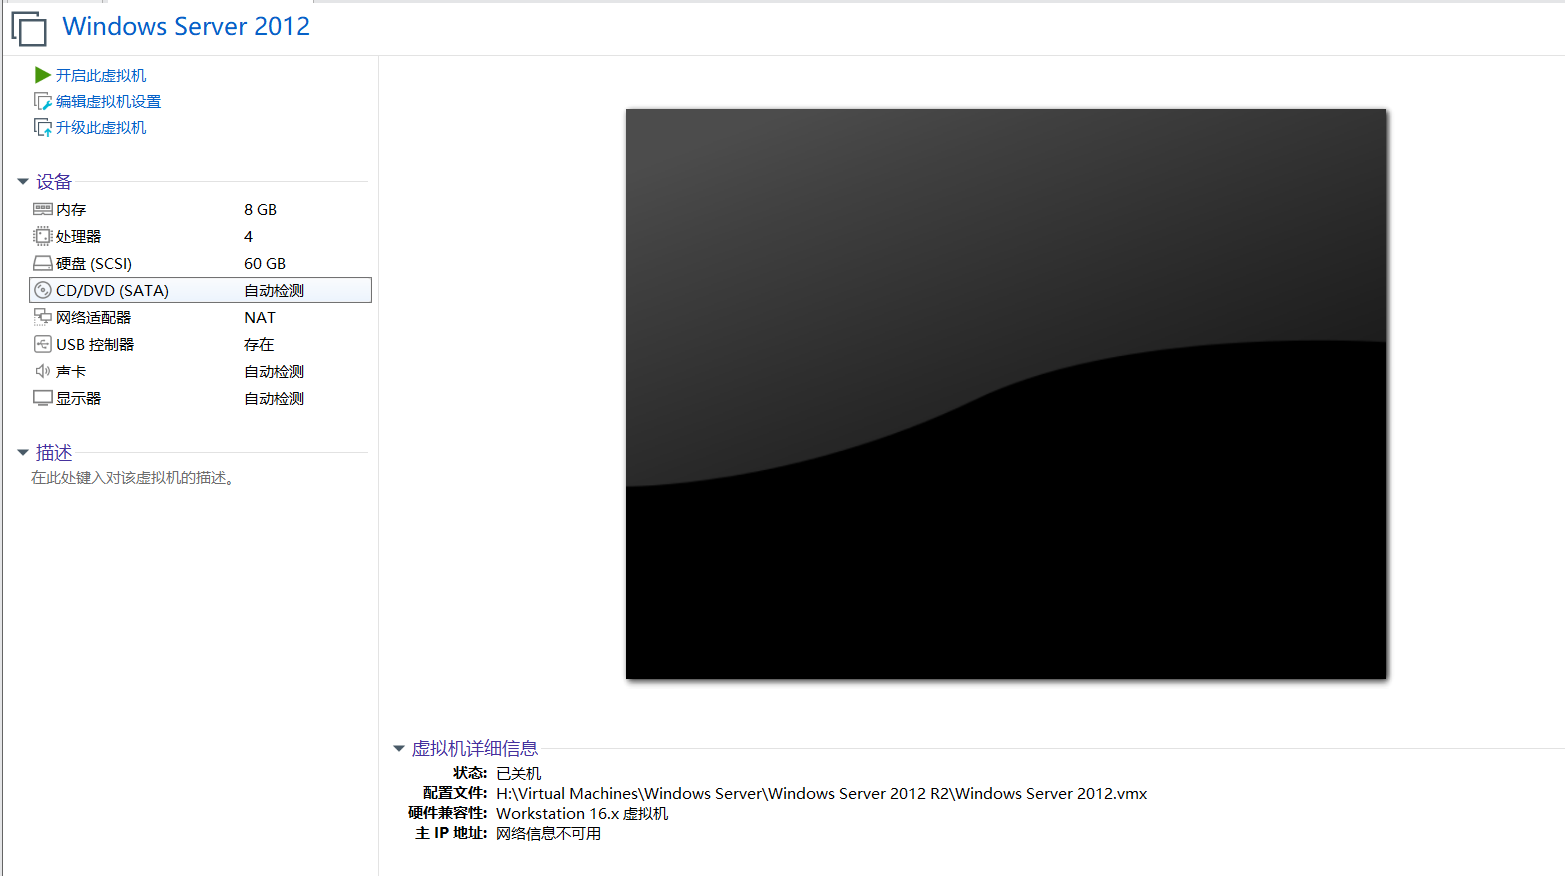
Task: Open 编辑虚拟机设置 link
Action: click(108, 101)
